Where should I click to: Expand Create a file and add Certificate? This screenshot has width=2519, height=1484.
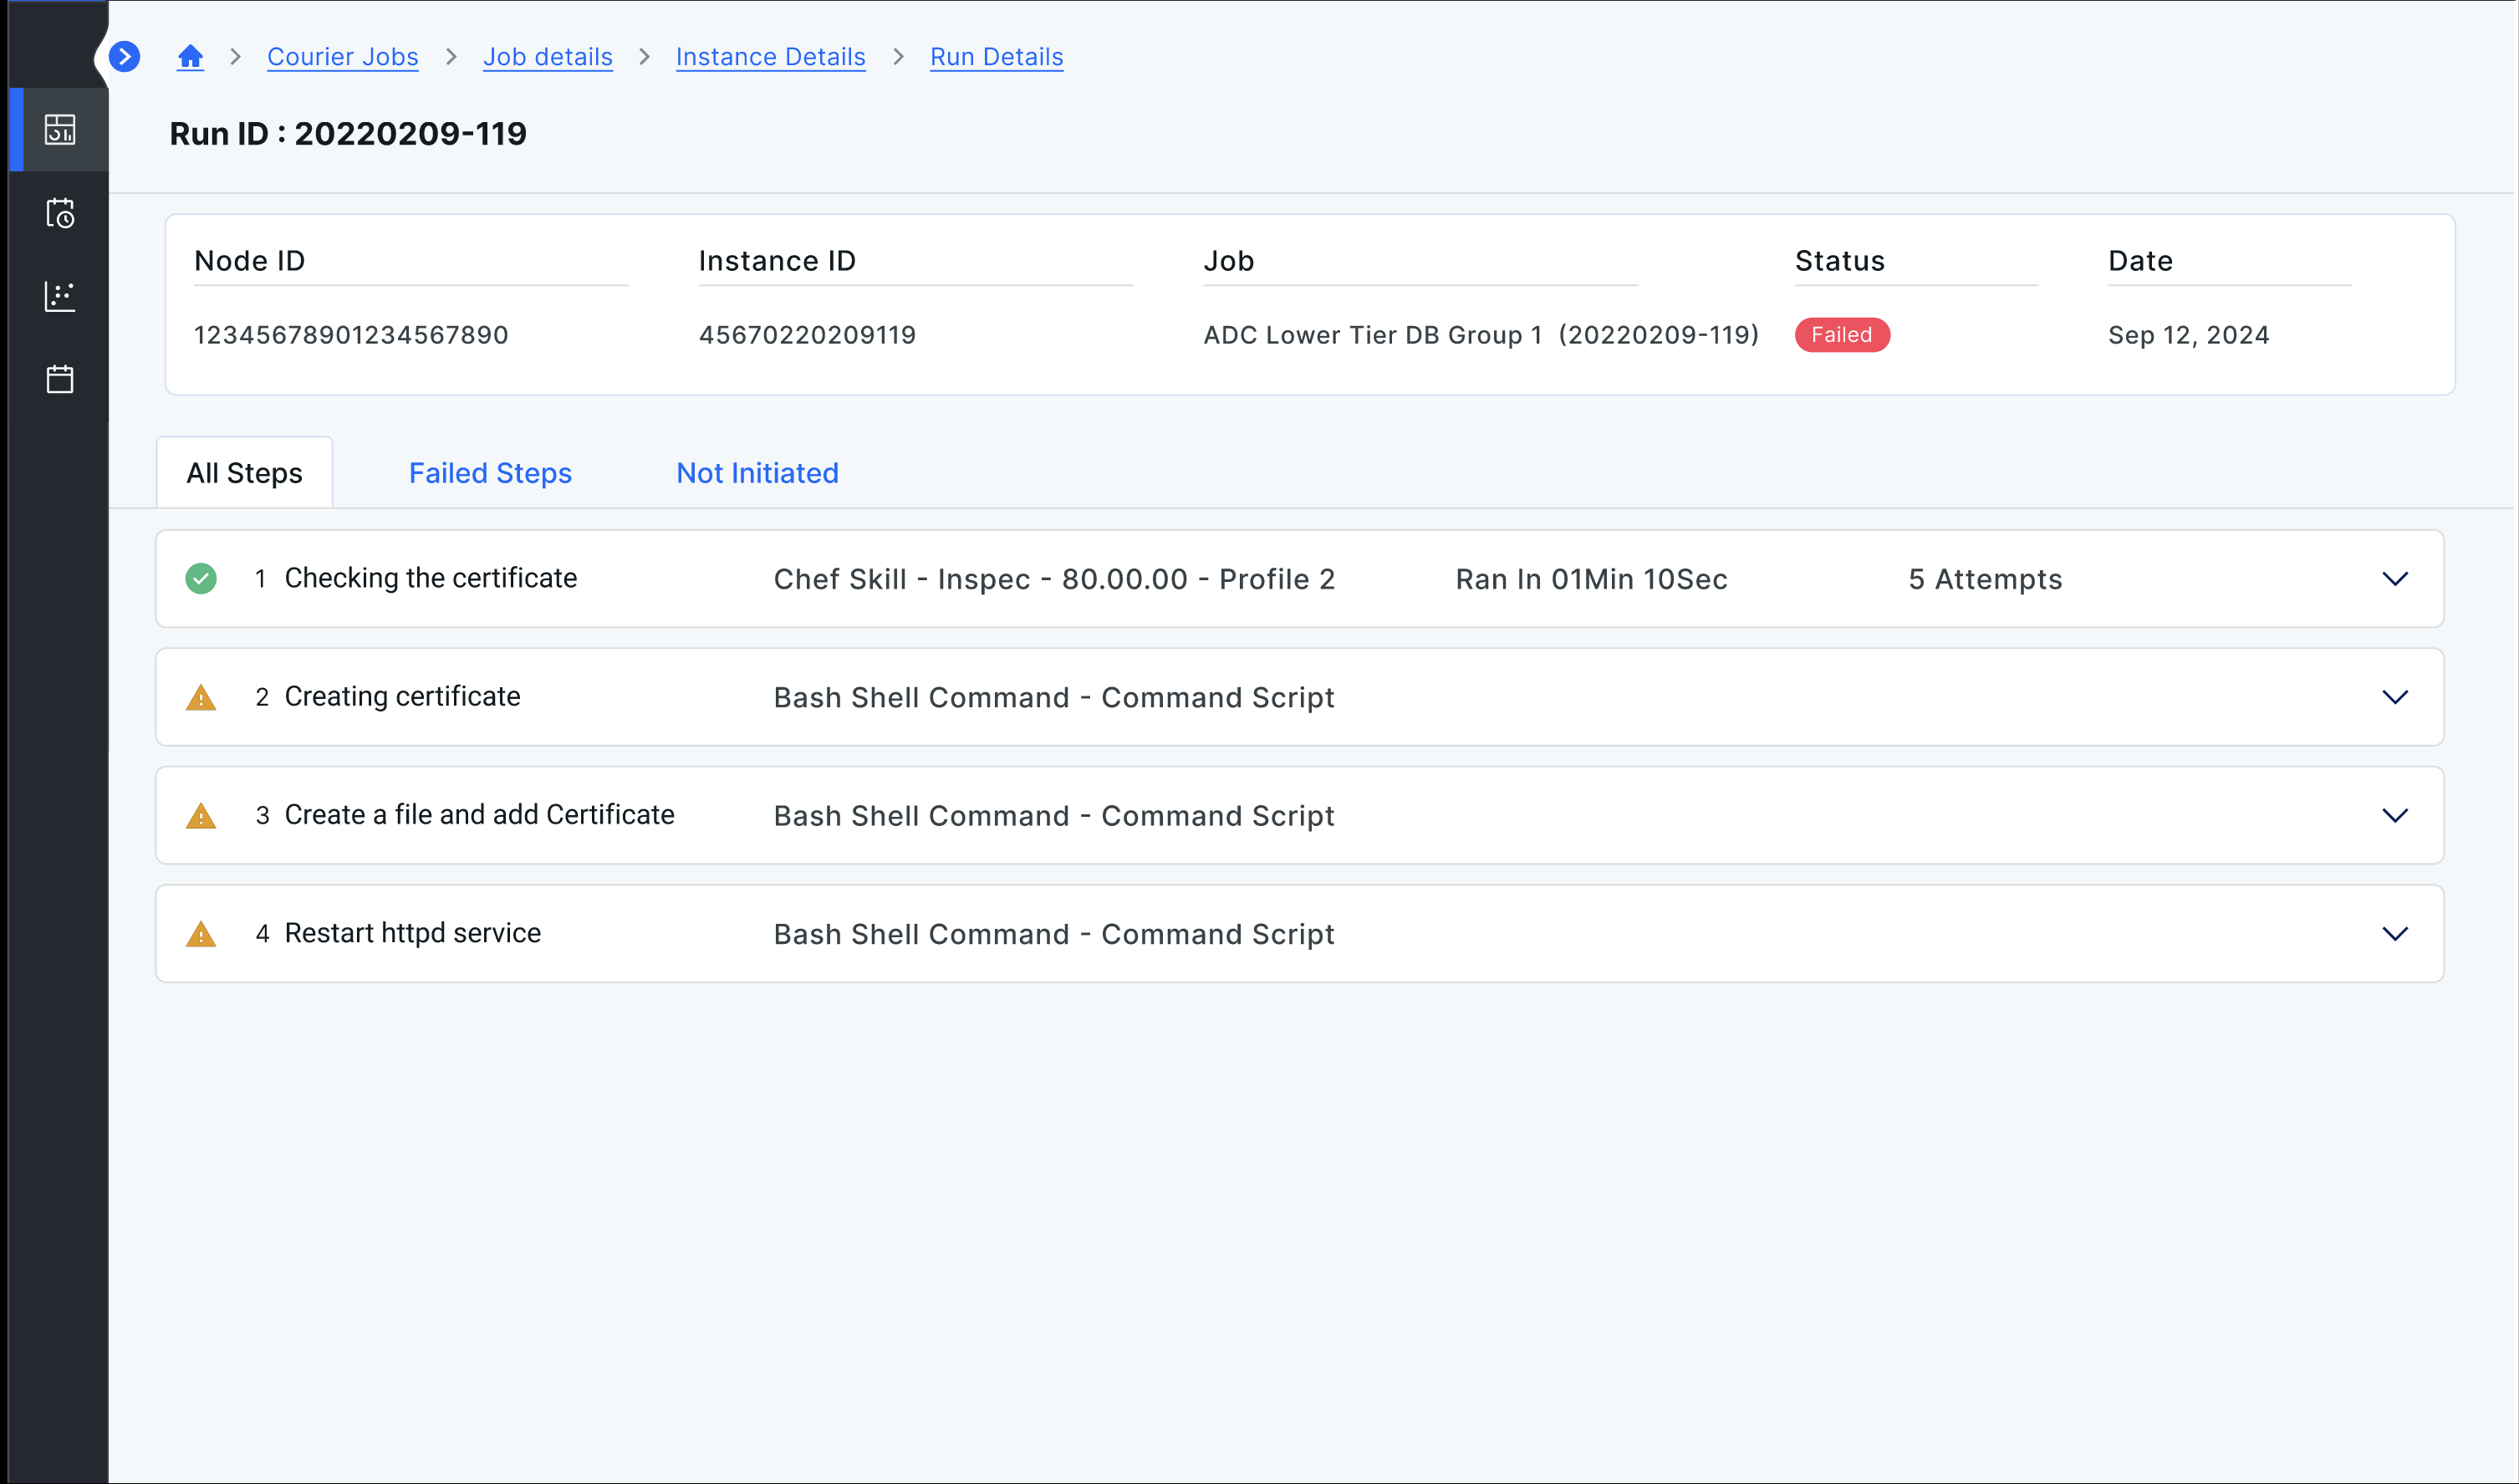[x=2394, y=815]
